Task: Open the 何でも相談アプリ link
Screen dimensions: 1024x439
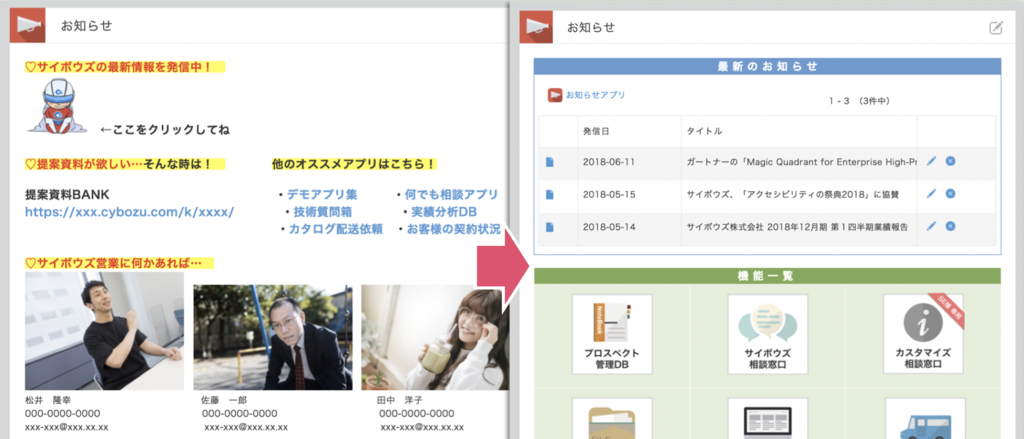Action: click(451, 195)
